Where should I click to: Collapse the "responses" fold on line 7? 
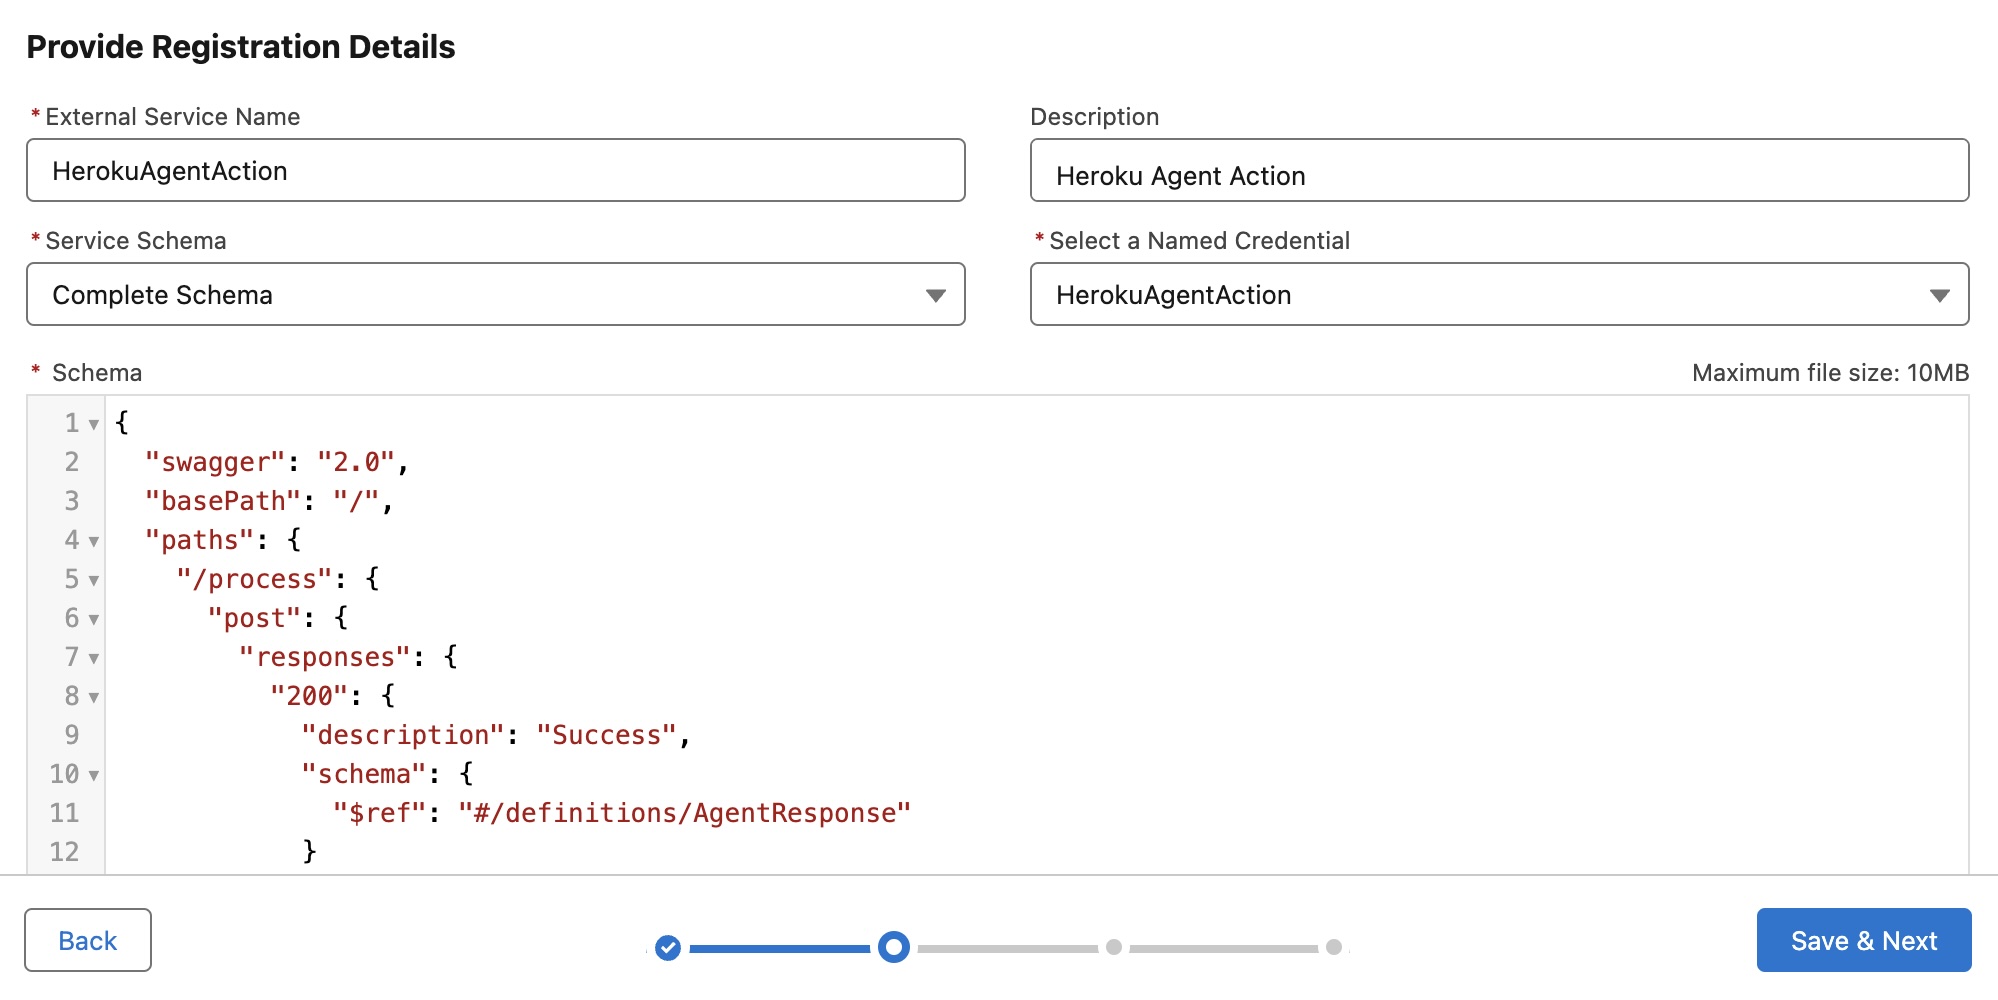click(x=93, y=658)
